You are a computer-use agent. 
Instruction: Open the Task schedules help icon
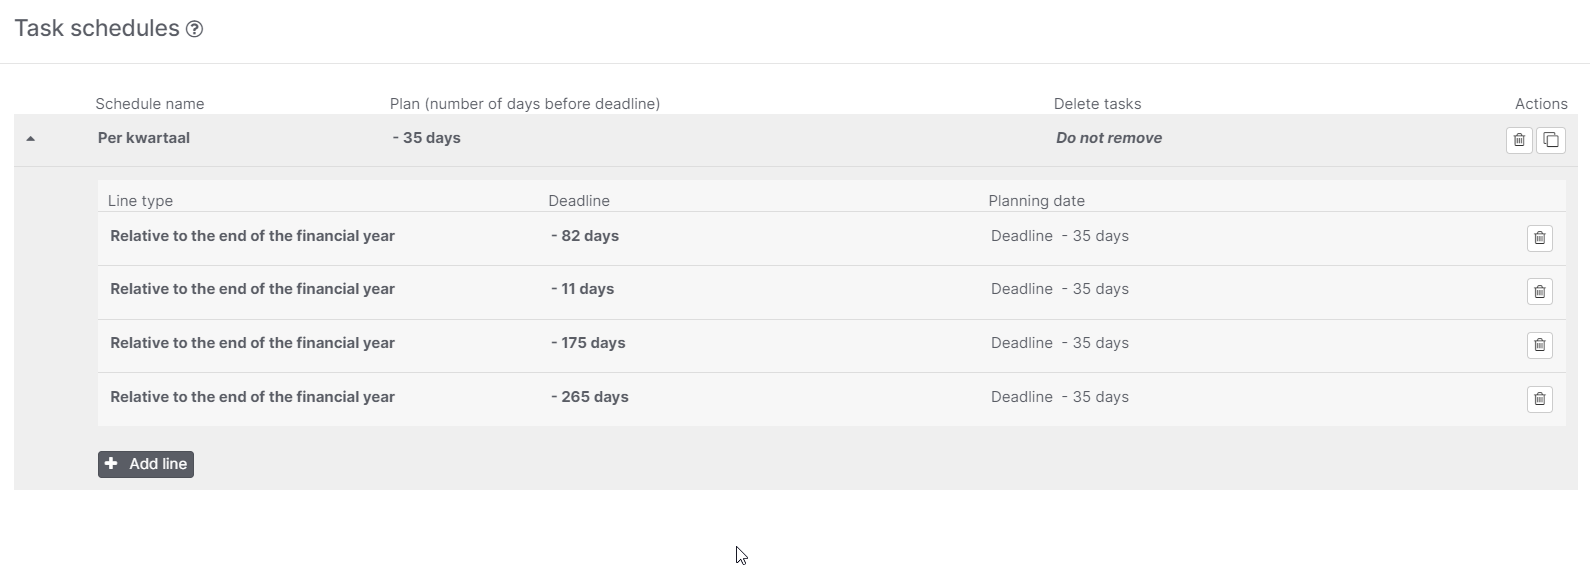click(195, 29)
